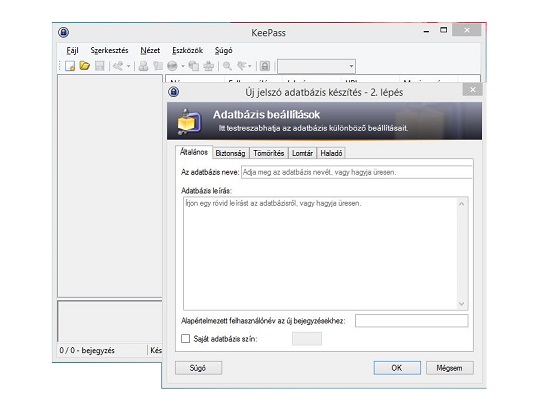Click the Add entry key icon
Image resolution: width=550 pixels, height=412 pixels.
click(x=118, y=66)
